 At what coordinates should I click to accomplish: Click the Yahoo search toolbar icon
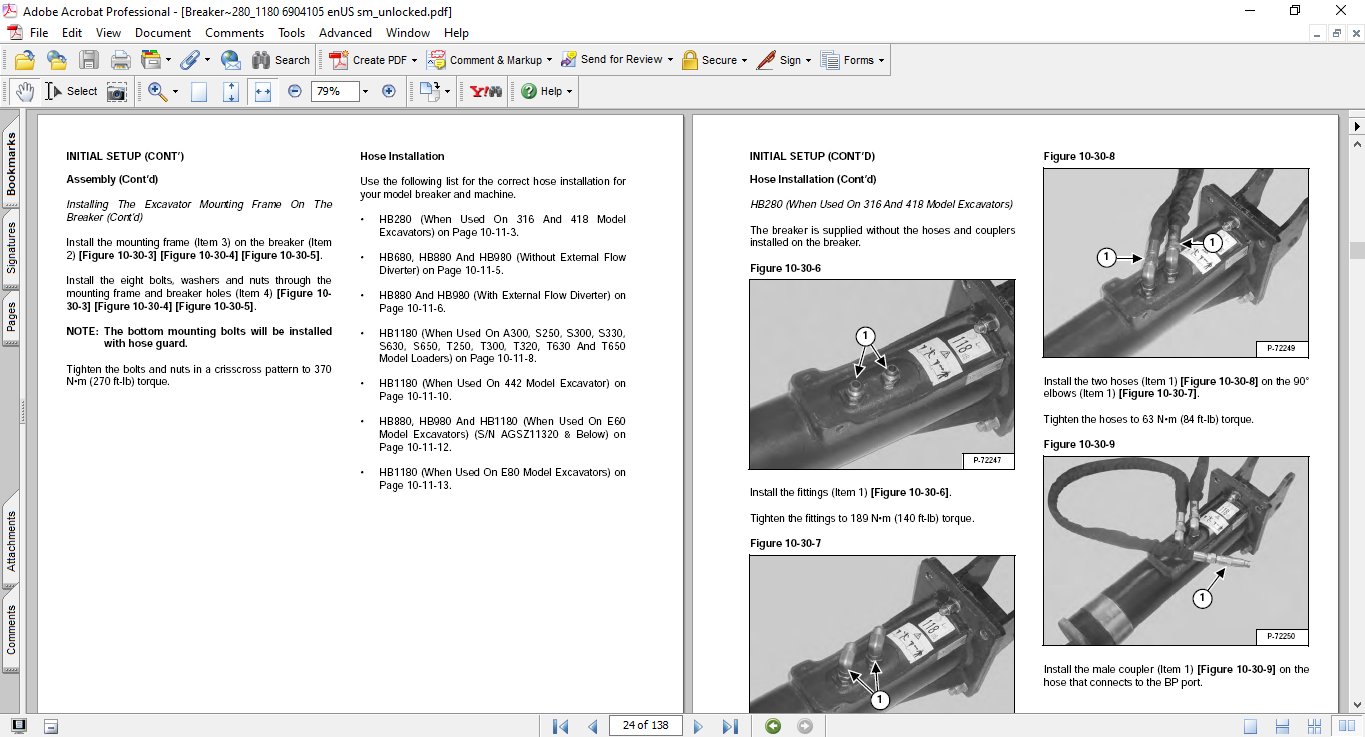pos(486,91)
